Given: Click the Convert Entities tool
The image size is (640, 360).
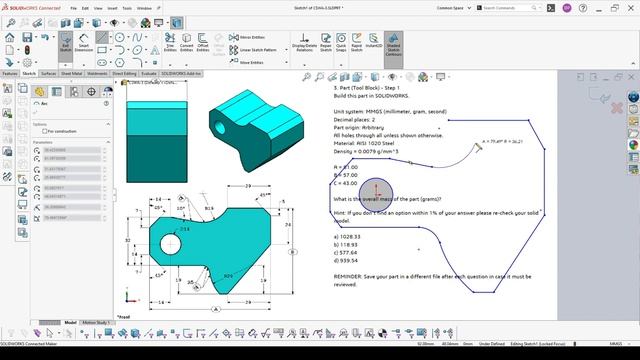Looking at the screenshot, I should coord(187,42).
